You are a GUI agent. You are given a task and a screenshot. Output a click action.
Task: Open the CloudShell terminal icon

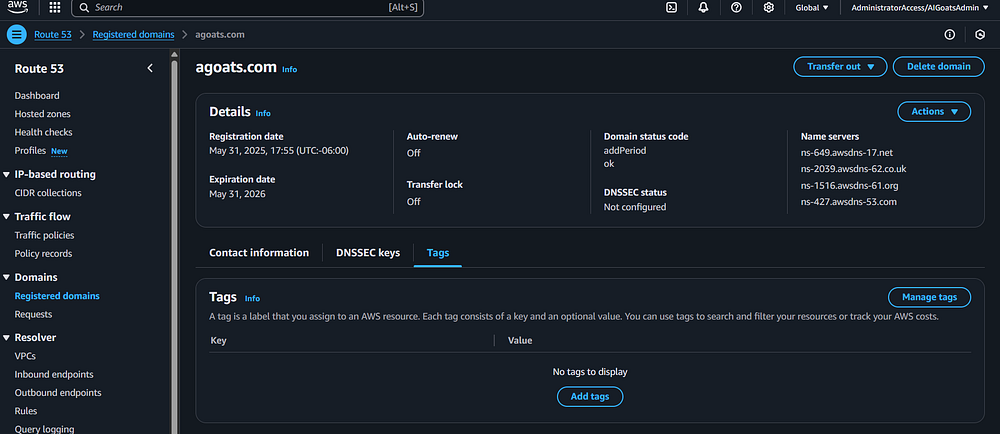(673, 8)
